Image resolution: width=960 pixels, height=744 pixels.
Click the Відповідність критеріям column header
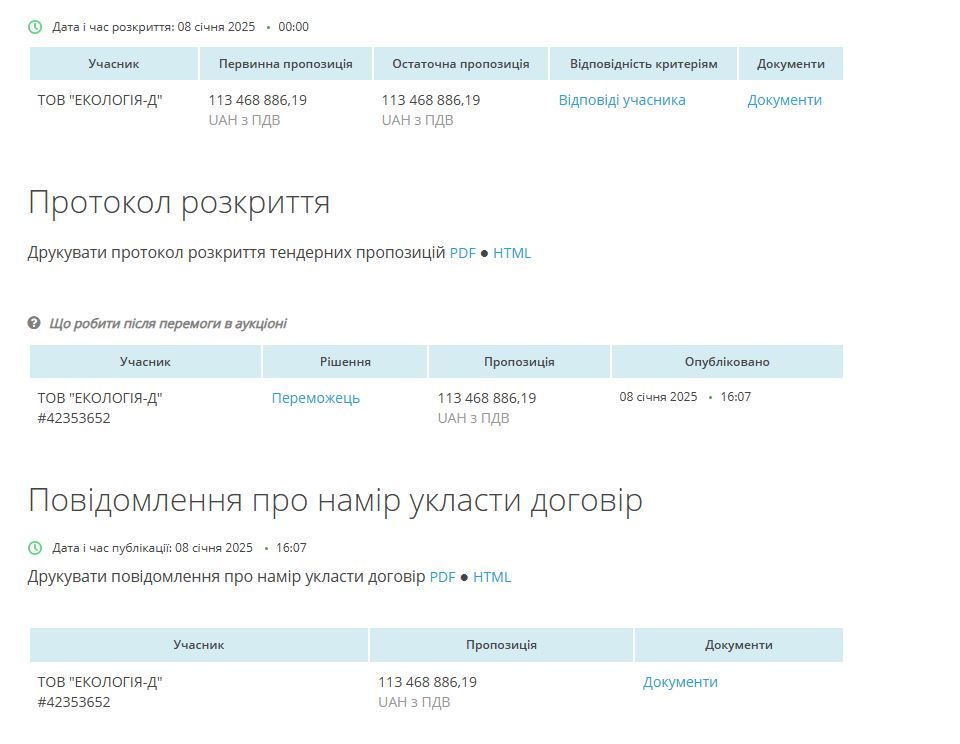tap(642, 63)
